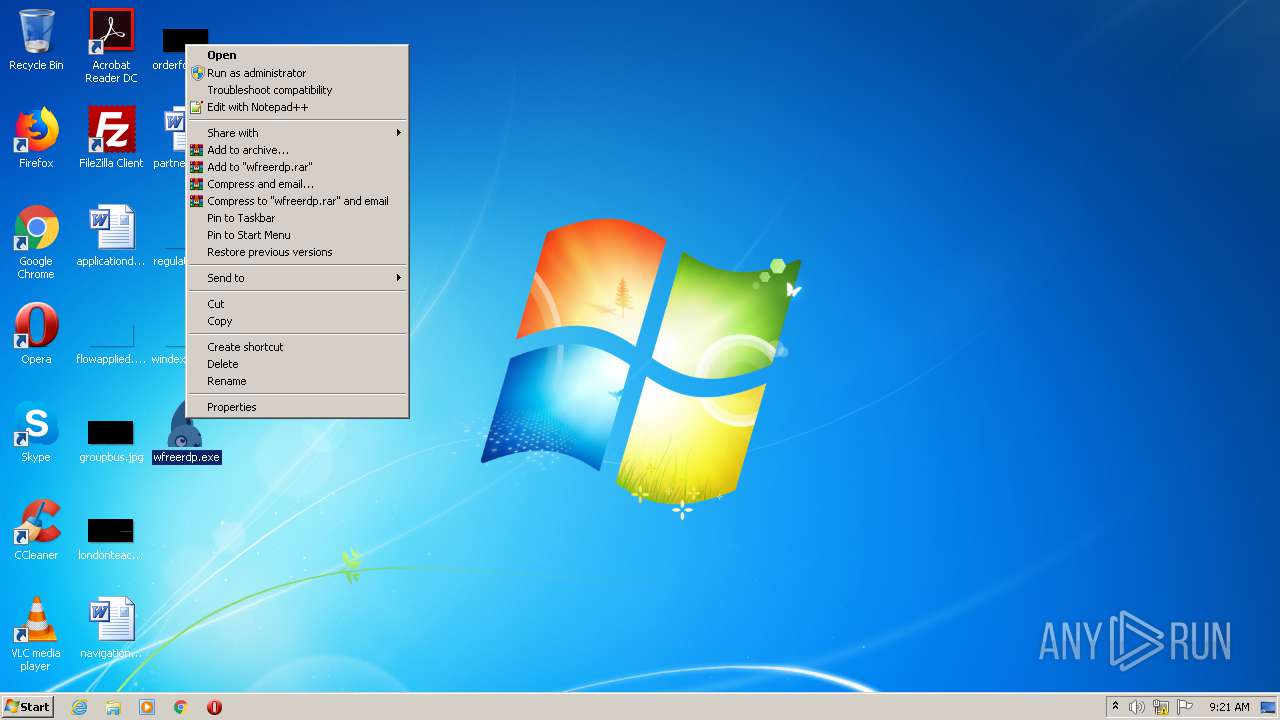Choose Run as administrator
The width and height of the screenshot is (1280, 720).
pyautogui.click(x=297, y=73)
